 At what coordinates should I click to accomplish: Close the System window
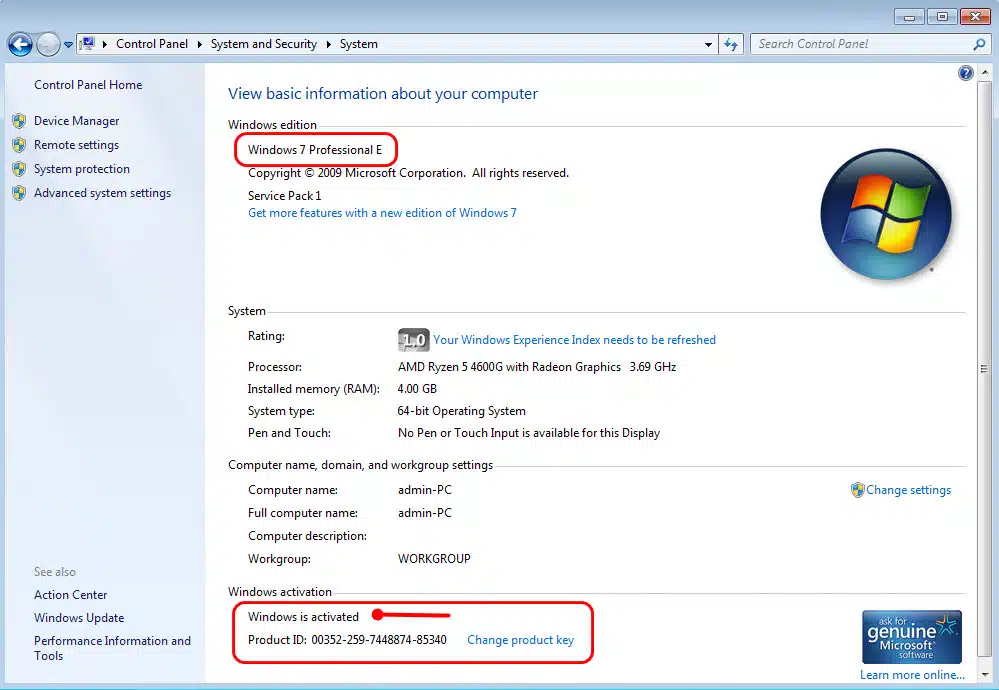(975, 17)
